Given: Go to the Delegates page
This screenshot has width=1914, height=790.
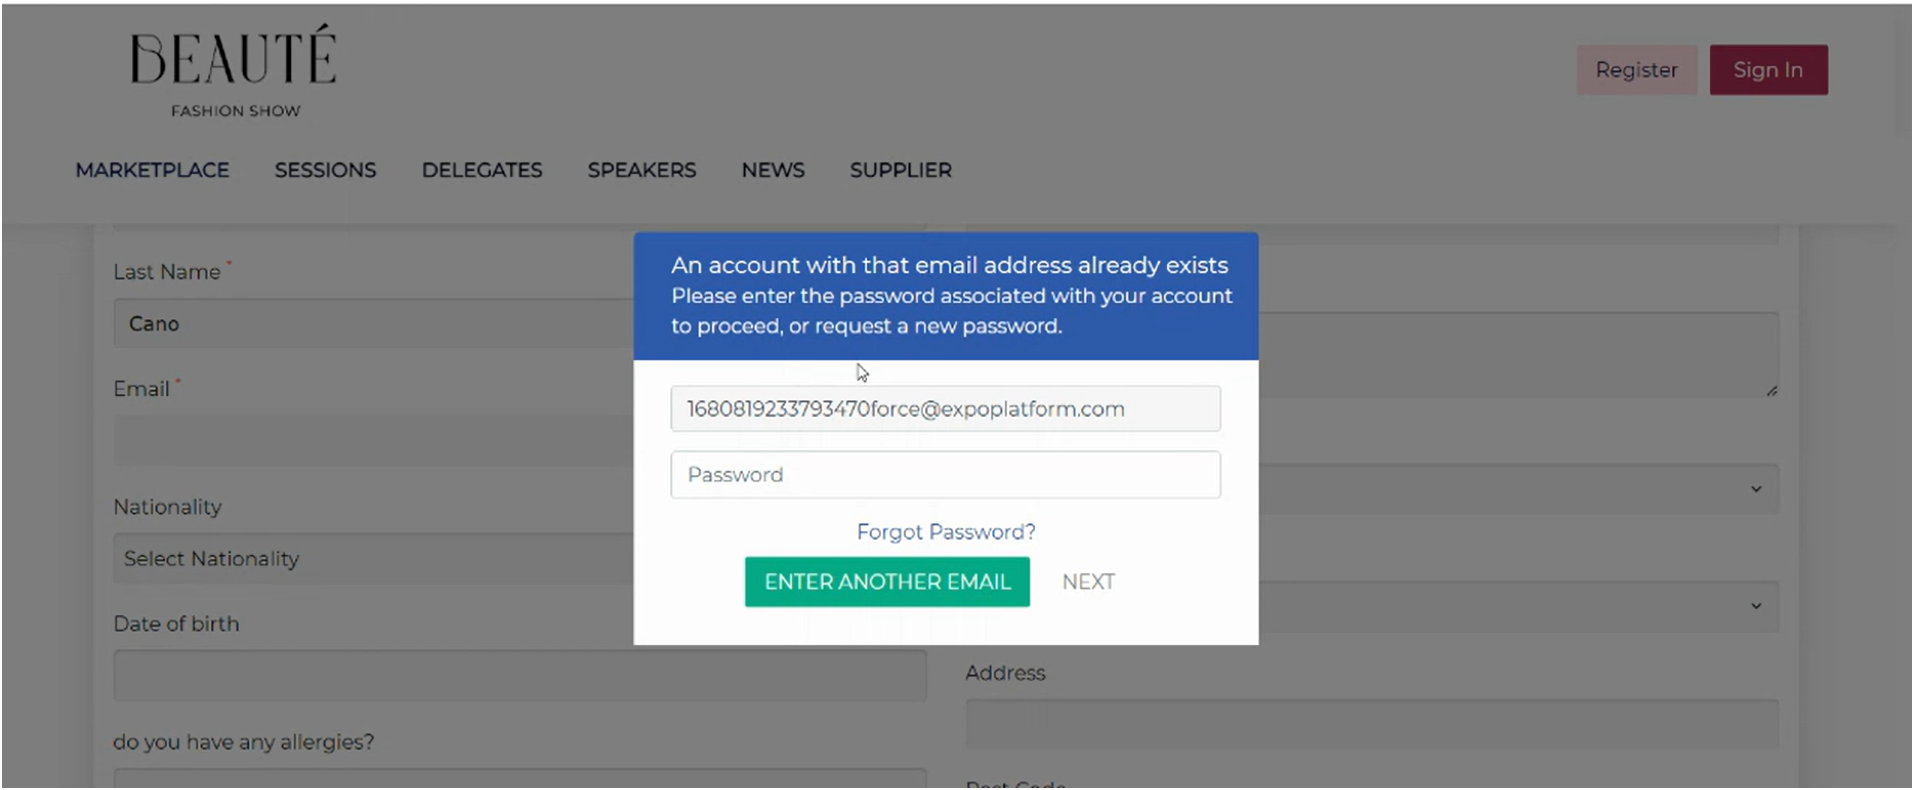Looking at the screenshot, I should [482, 170].
